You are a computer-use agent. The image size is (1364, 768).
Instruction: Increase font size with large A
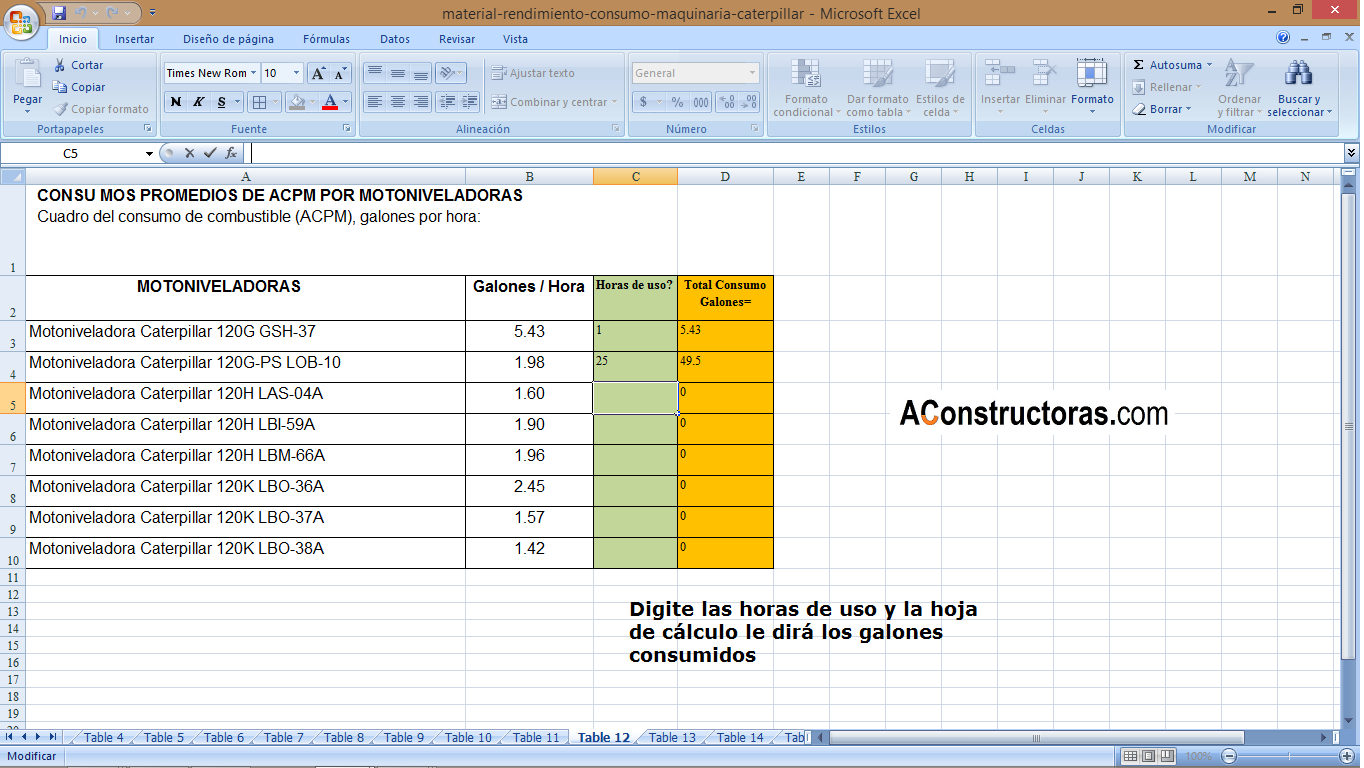[x=318, y=73]
